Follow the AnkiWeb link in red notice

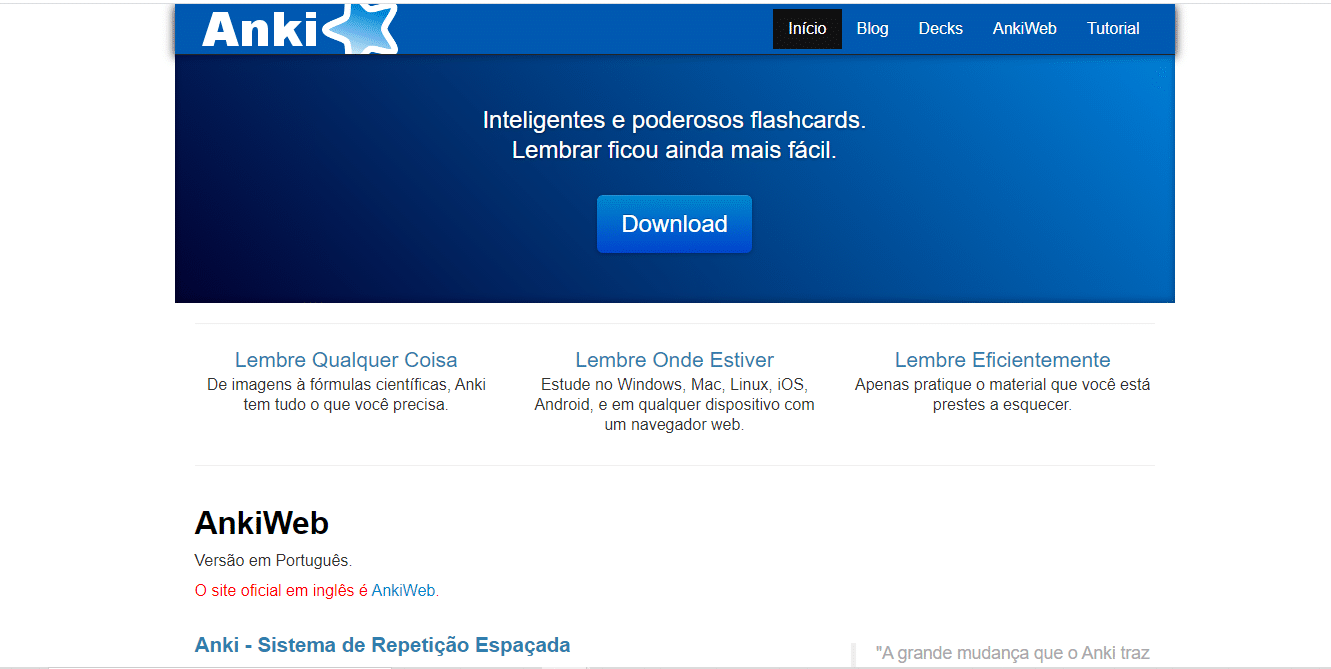[403, 591]
